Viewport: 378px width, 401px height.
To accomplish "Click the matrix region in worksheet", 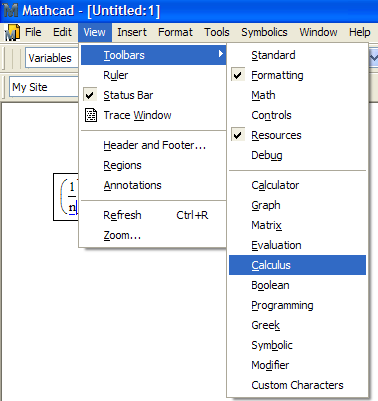I will coord(66,197).
